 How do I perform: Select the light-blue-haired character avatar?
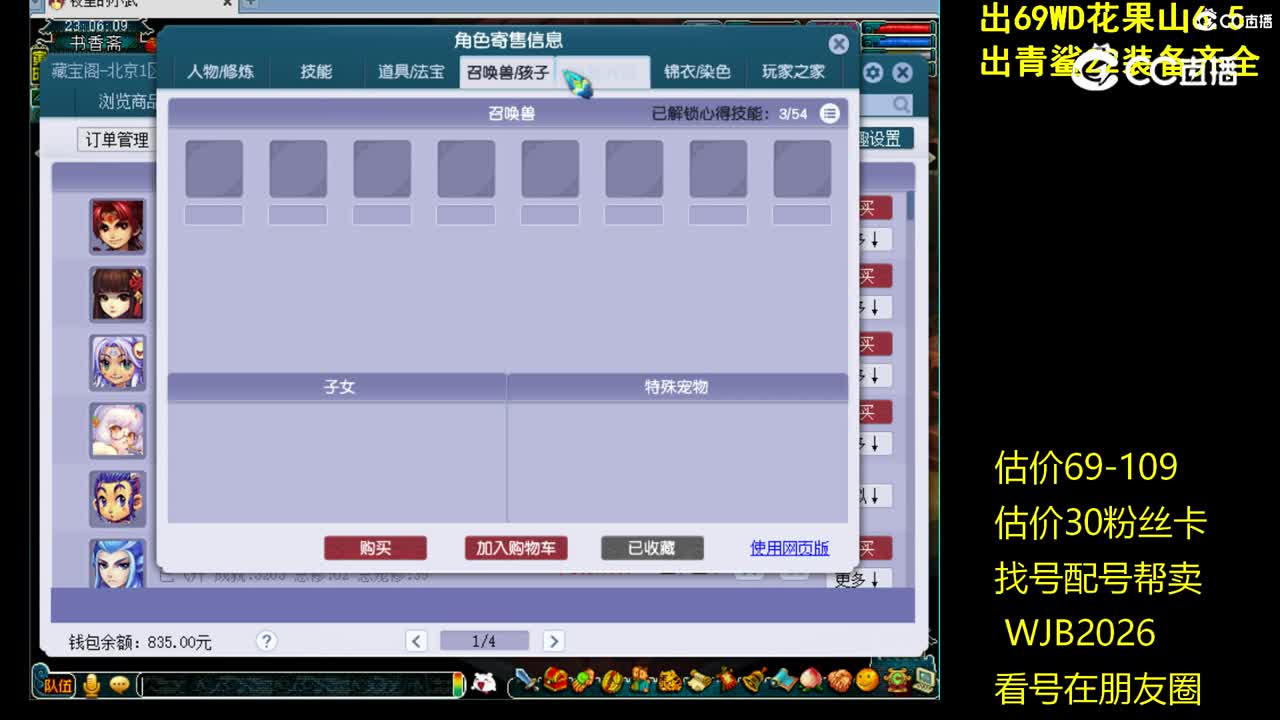coord(118,563)
